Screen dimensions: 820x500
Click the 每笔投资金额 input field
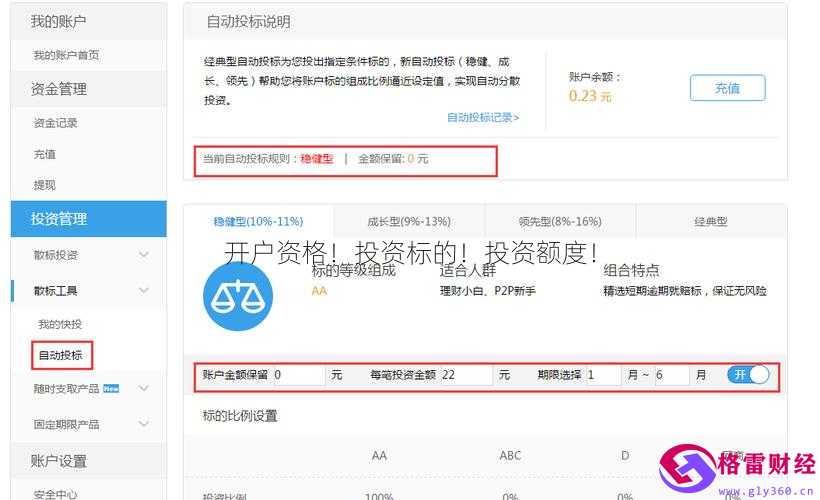pyautogui.click(x=465, y=375)
